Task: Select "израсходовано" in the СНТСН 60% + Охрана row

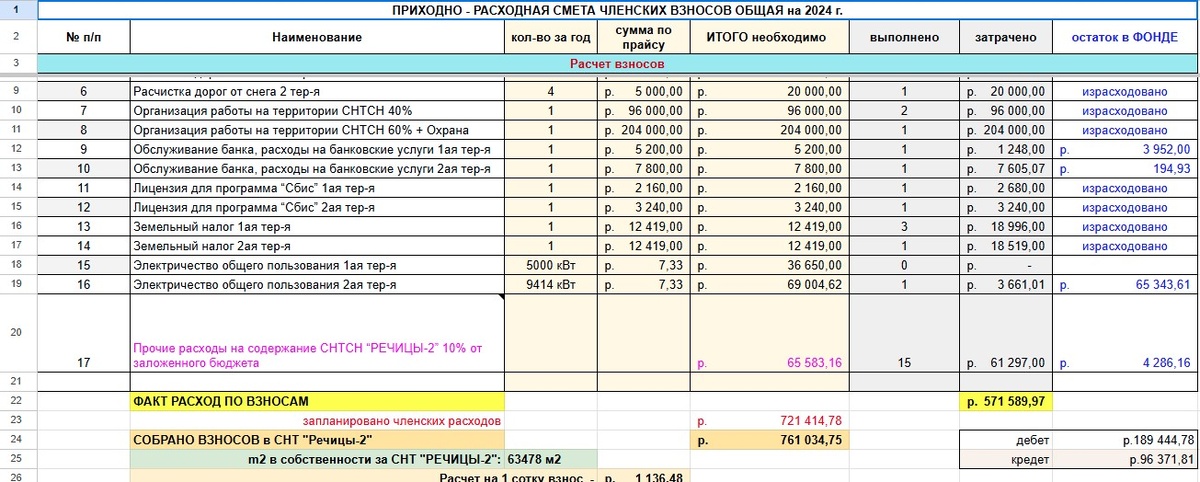Action: (x=1125, y=130)
